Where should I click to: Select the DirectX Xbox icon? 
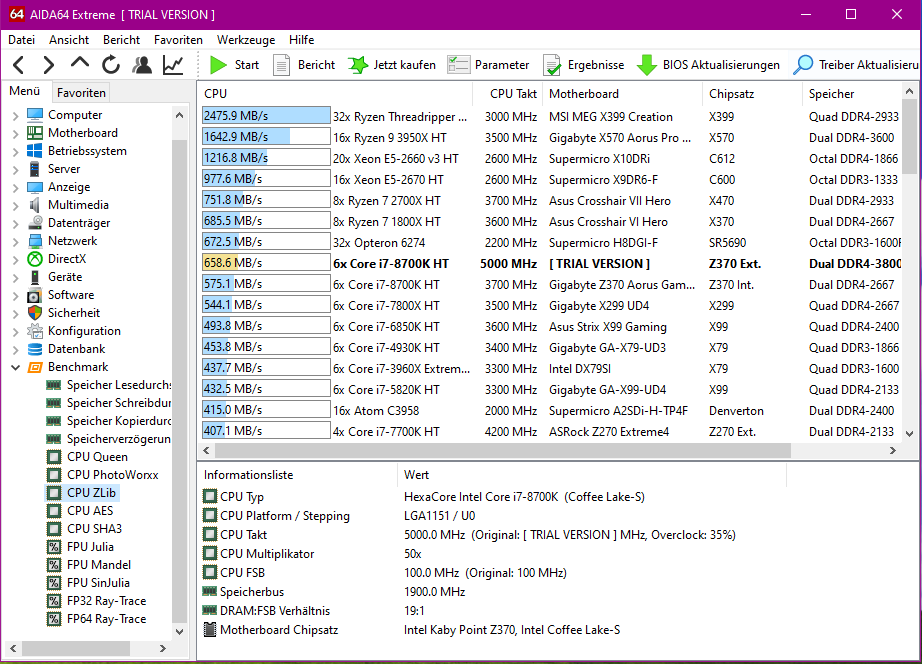coord(35,259)
